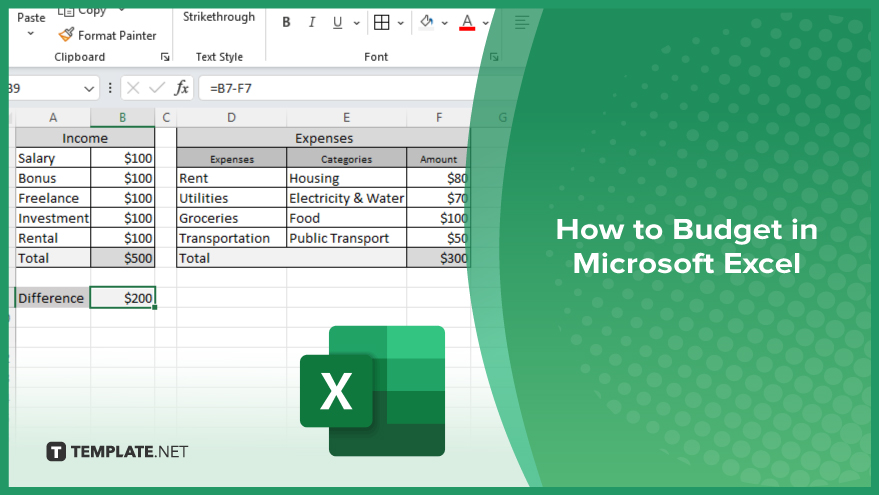Select the $500 income total cell

coord(122,258)
